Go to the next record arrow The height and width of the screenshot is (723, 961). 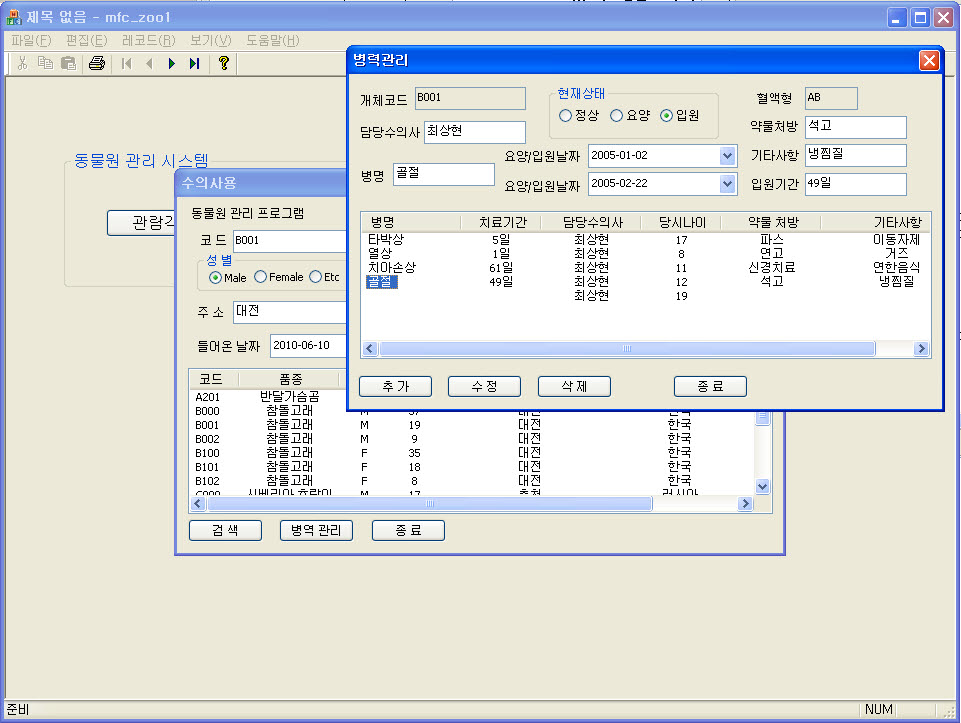coord(172,63)
